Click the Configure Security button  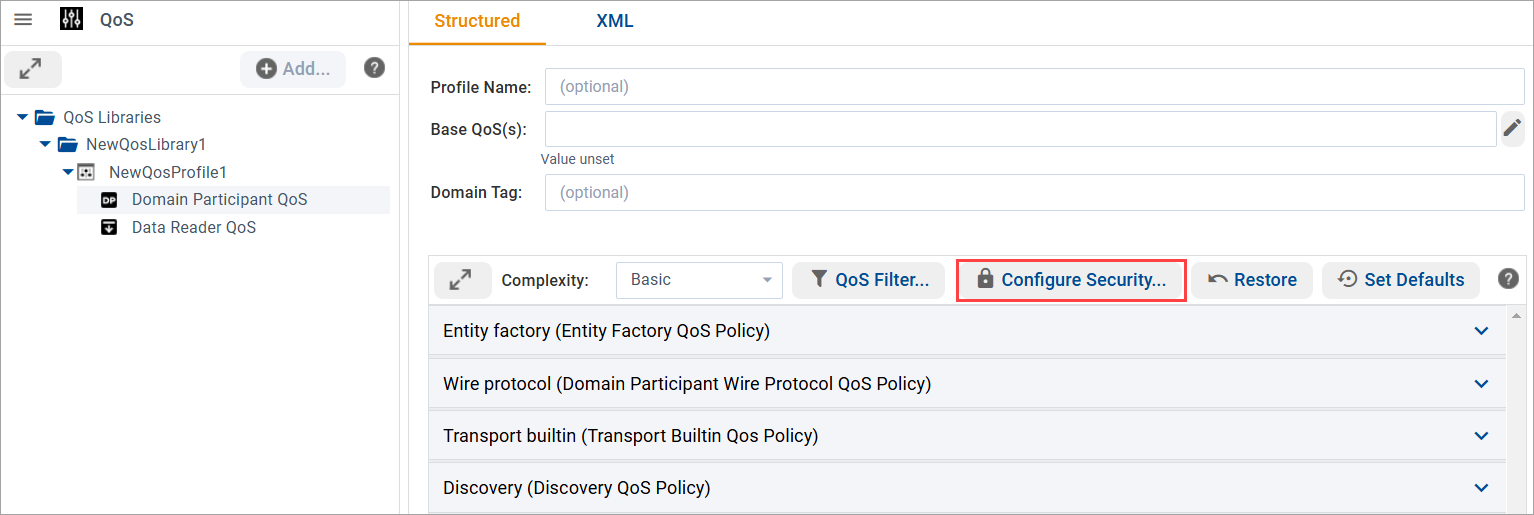pyautogui.click(x=1071, y=280)
